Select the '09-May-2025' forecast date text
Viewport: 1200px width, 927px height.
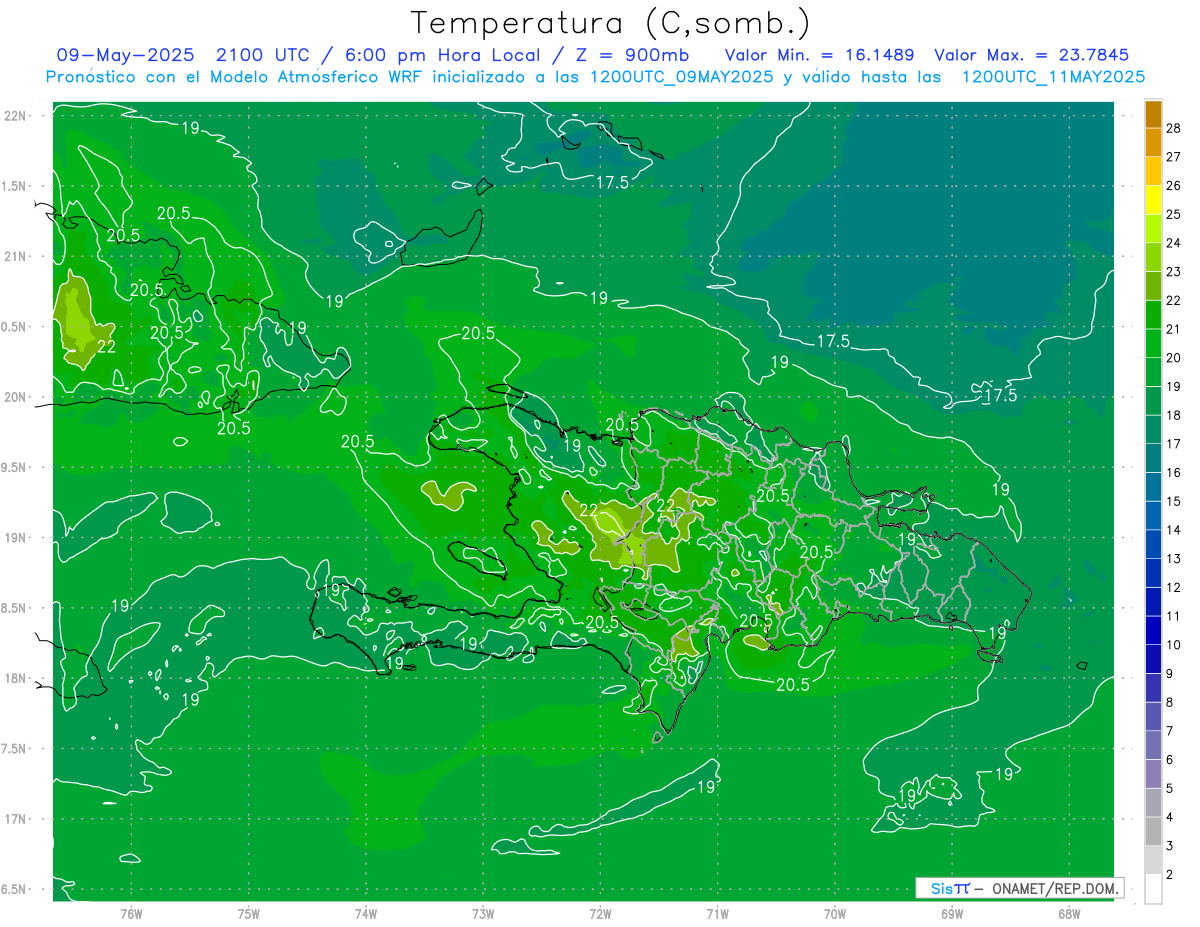coord(125,55)
